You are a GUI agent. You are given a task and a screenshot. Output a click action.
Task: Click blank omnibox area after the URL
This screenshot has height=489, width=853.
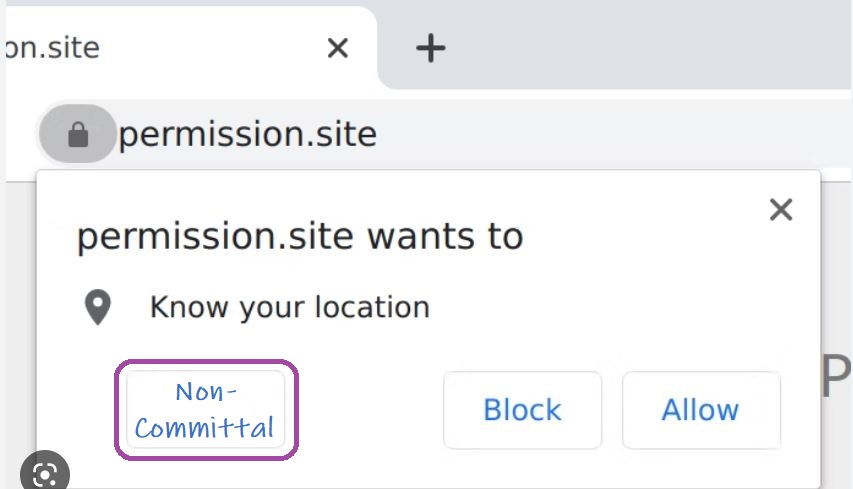coord(609,134)
